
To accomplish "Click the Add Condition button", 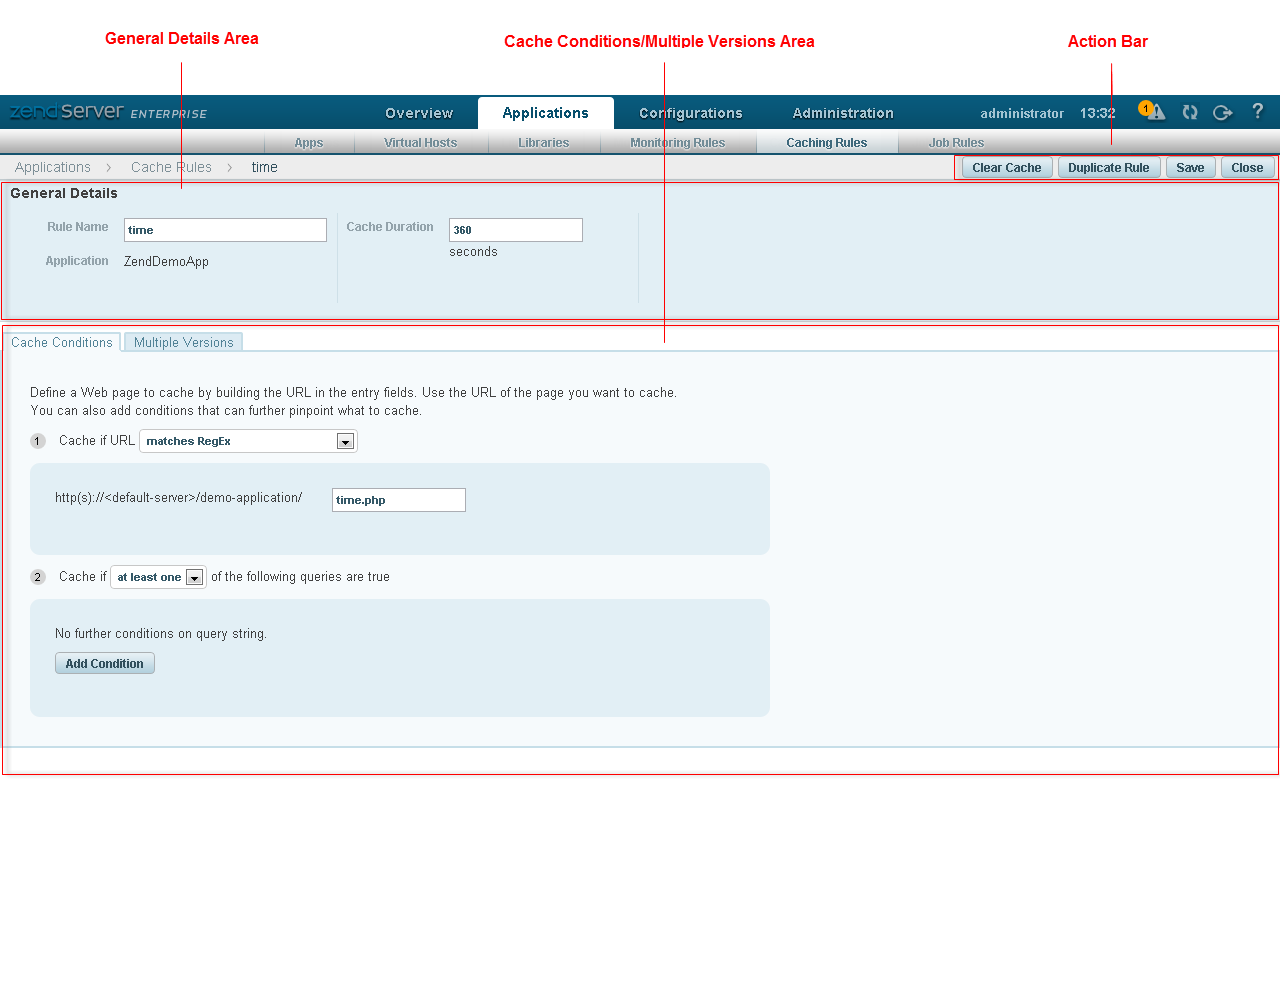I will coord(105,664).
